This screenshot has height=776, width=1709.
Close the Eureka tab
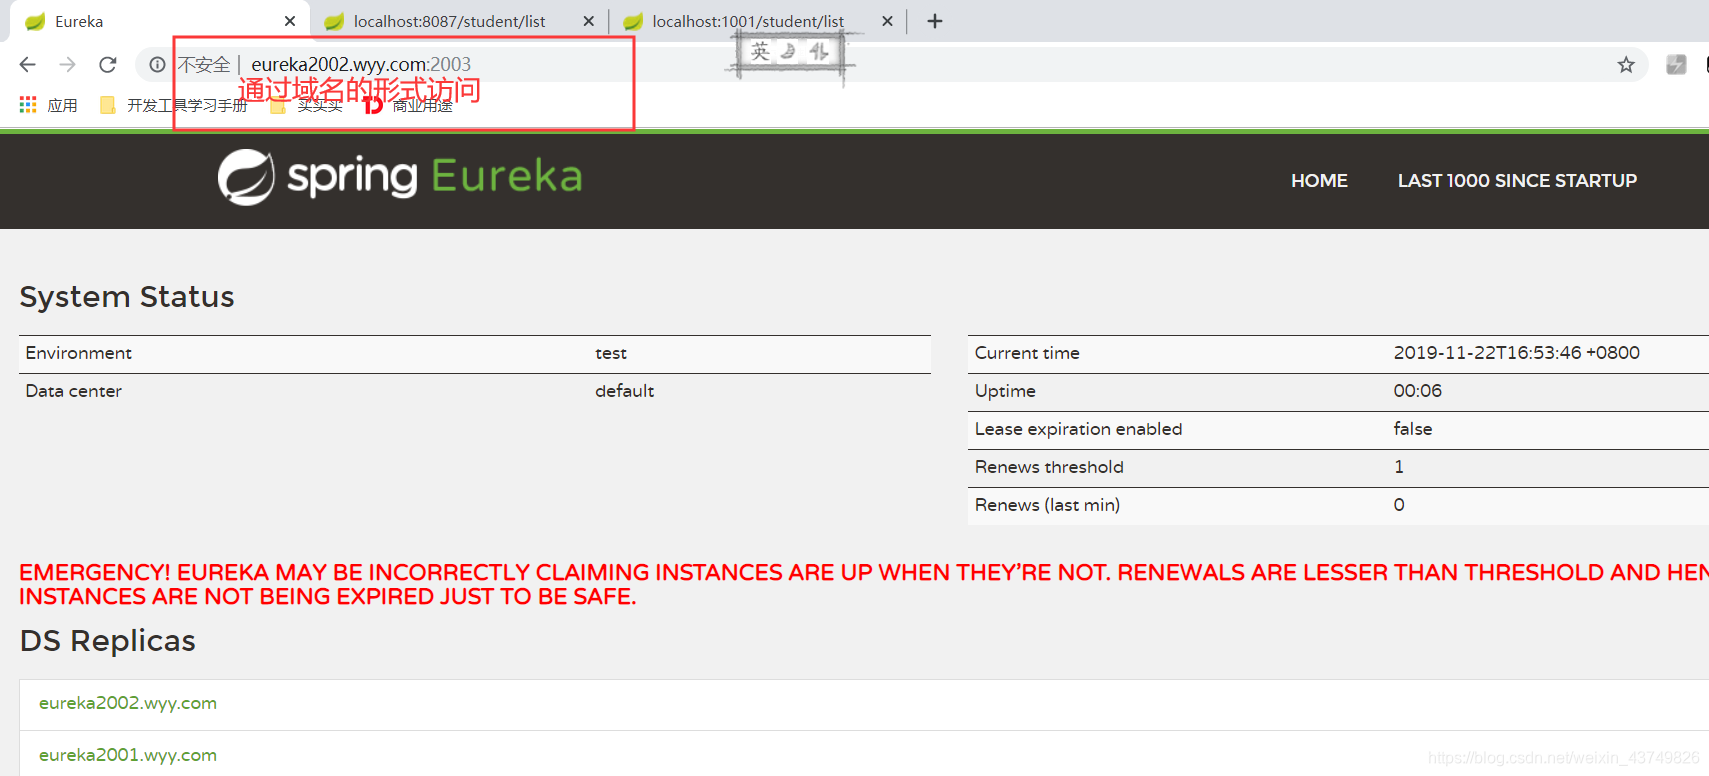coord(290,21)
